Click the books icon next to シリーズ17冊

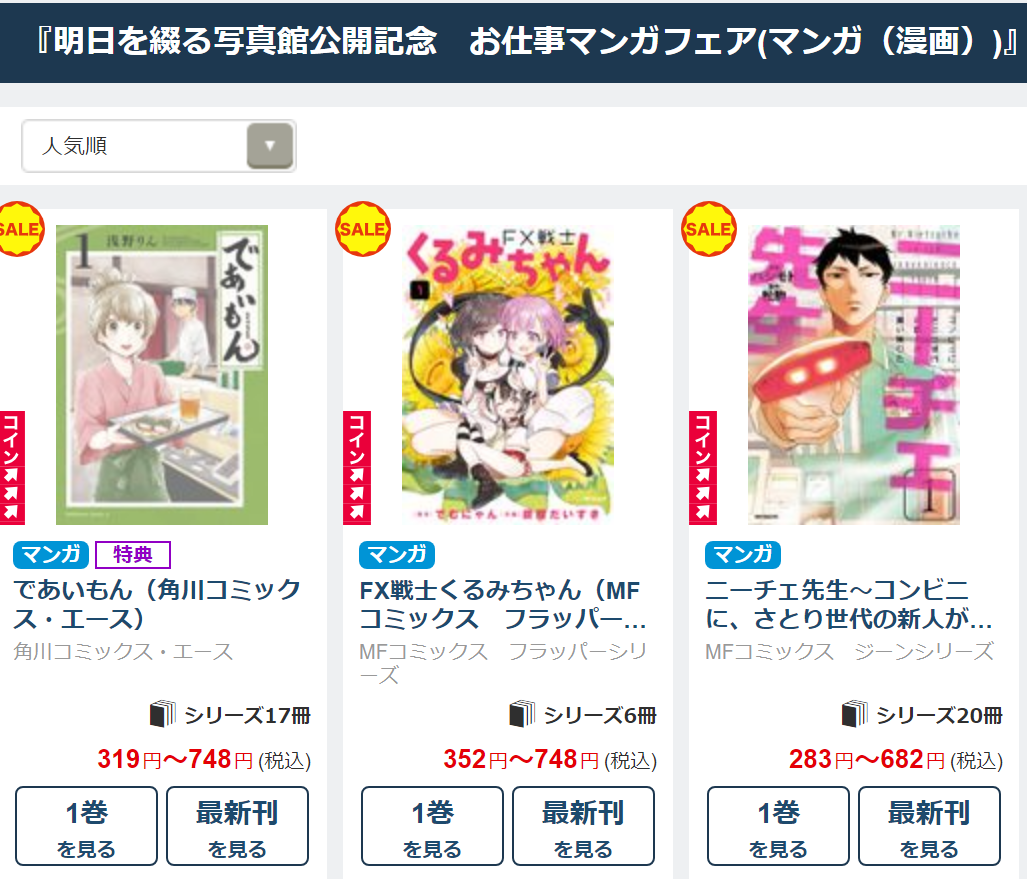162,714
